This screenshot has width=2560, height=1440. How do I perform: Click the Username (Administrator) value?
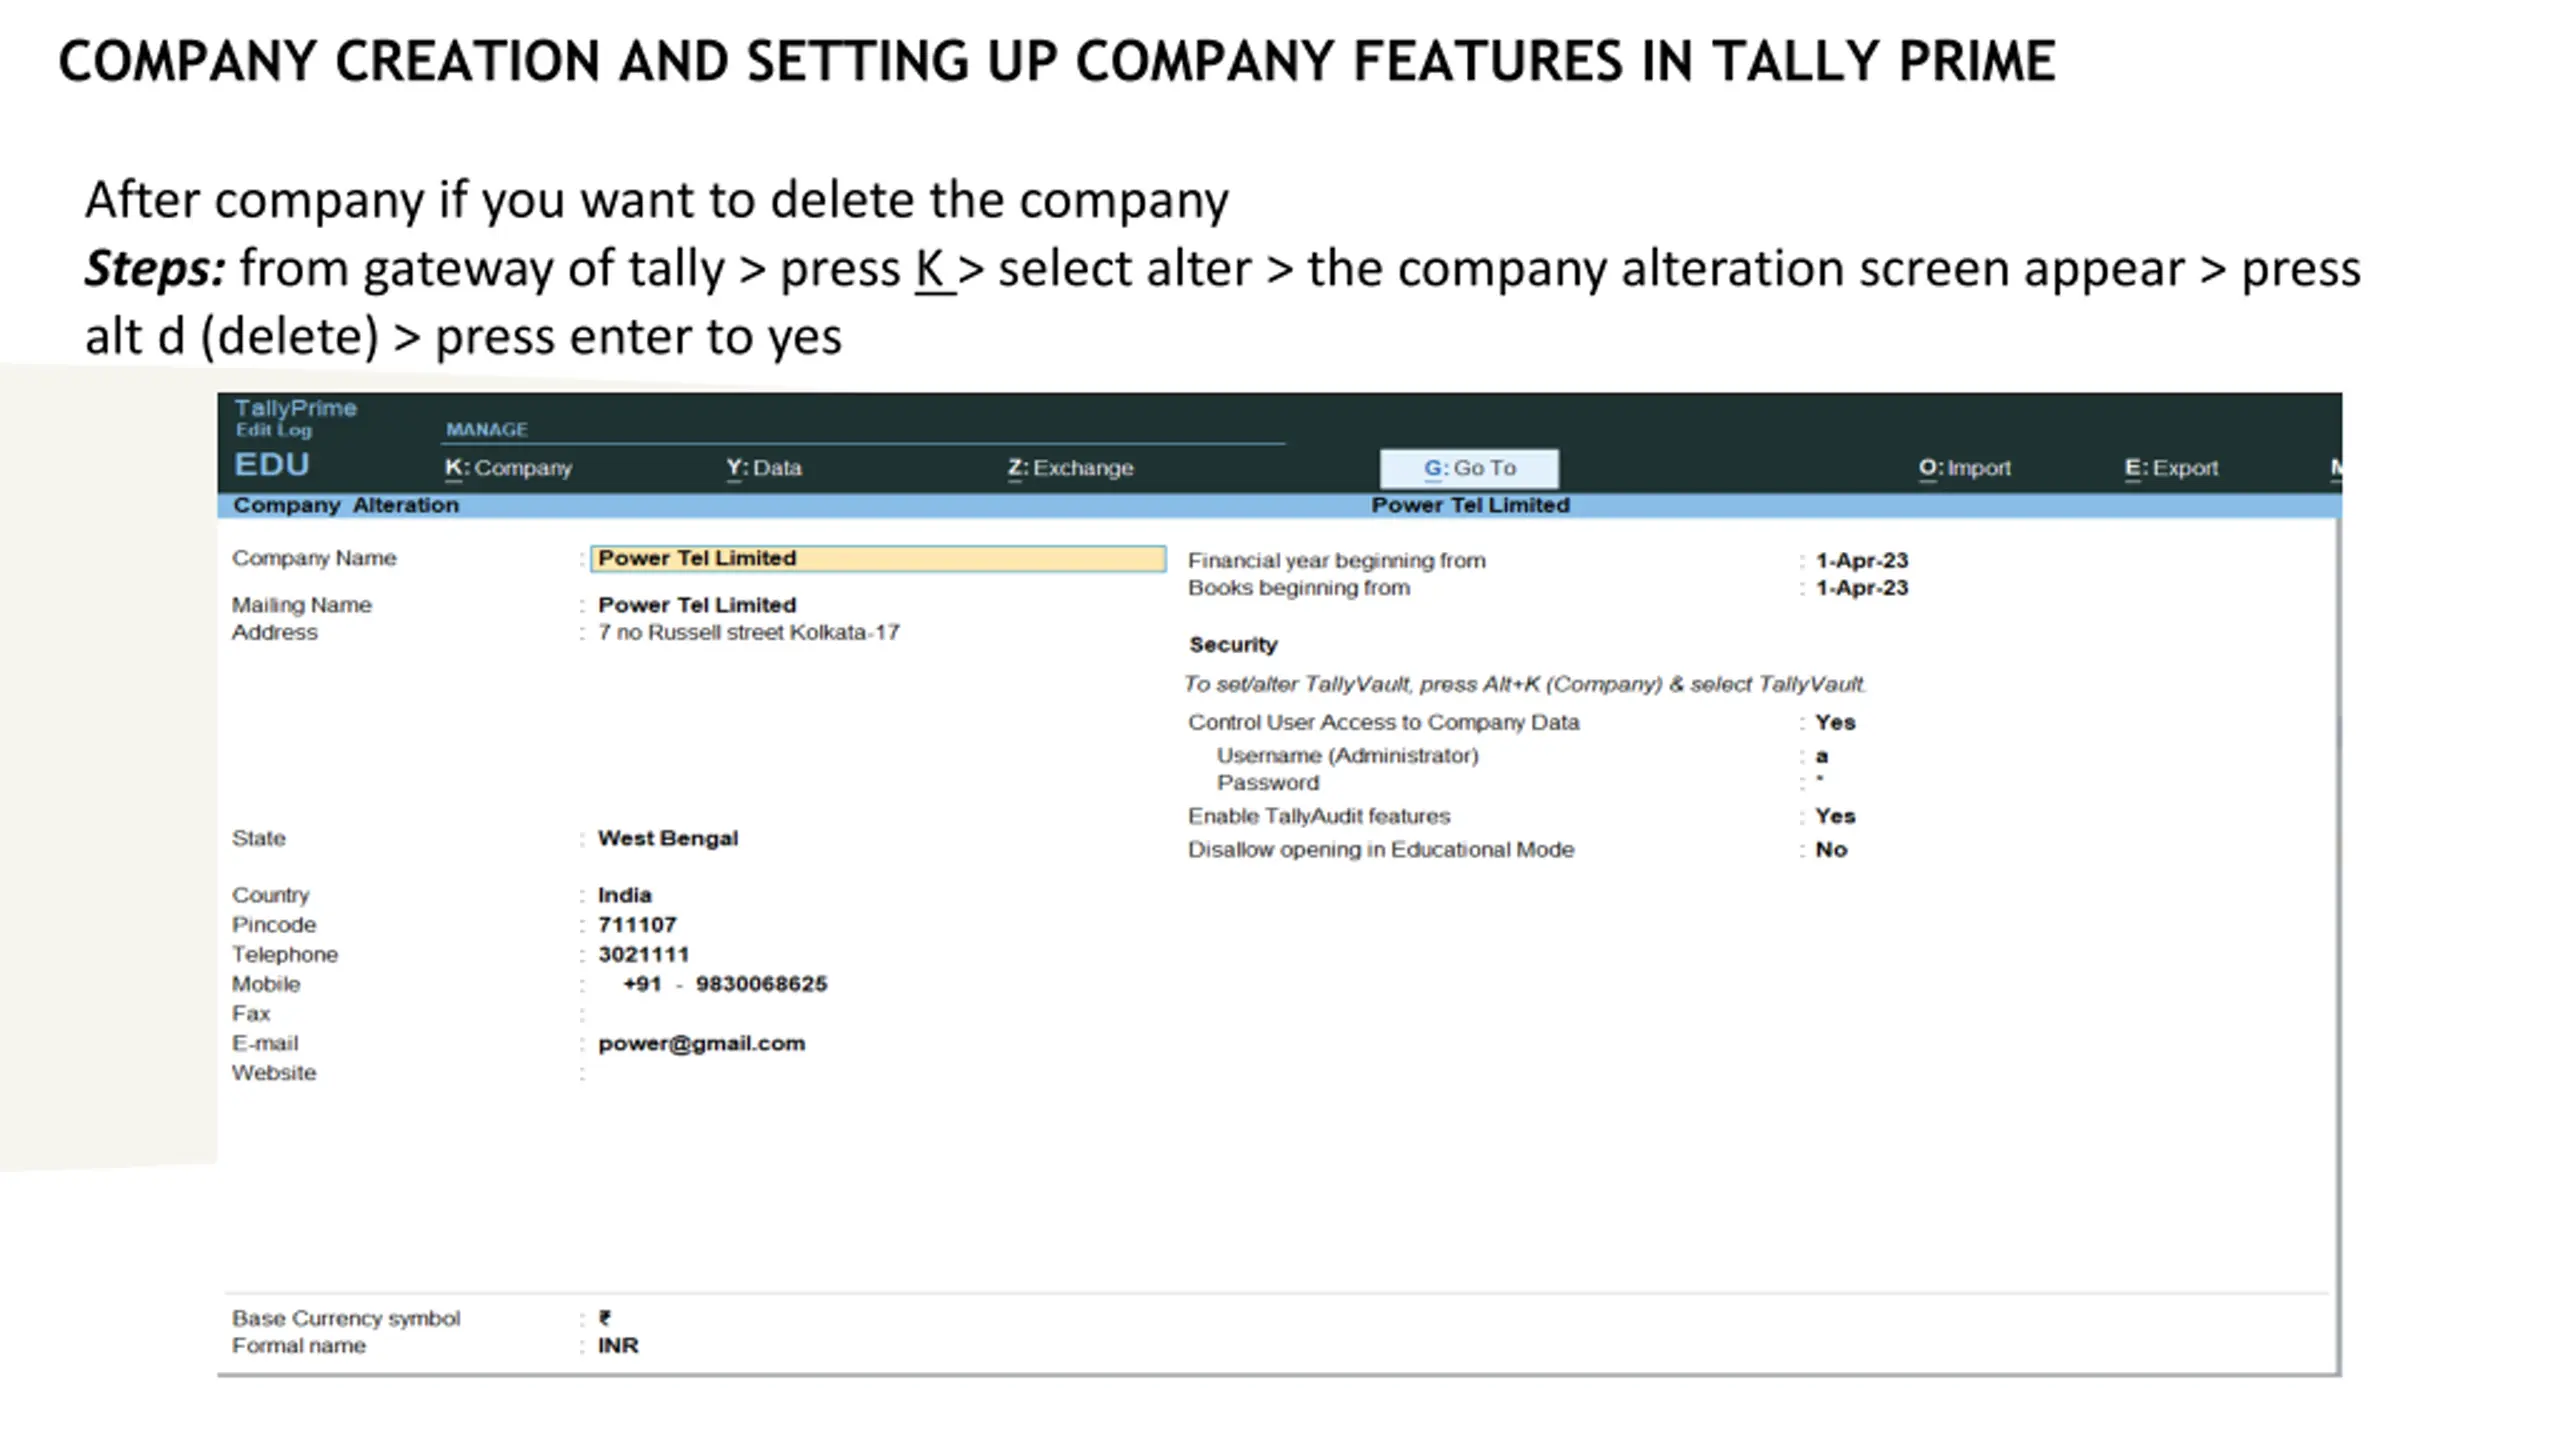1821,756
